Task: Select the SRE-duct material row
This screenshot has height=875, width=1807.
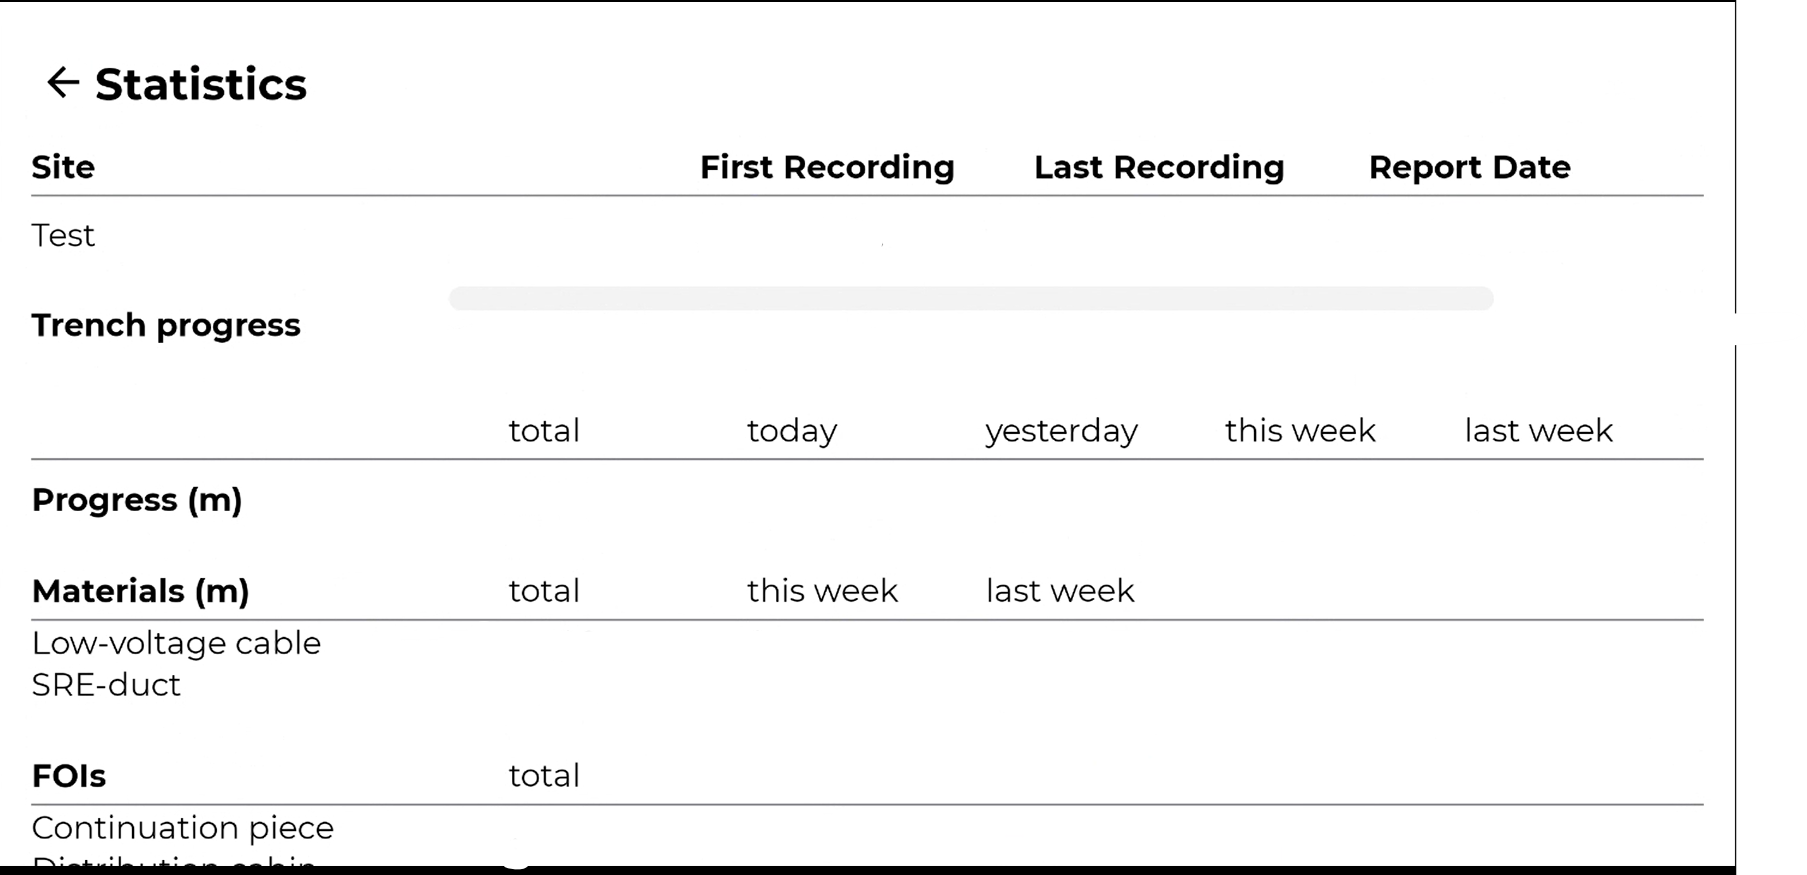Action: click(105, 685)
